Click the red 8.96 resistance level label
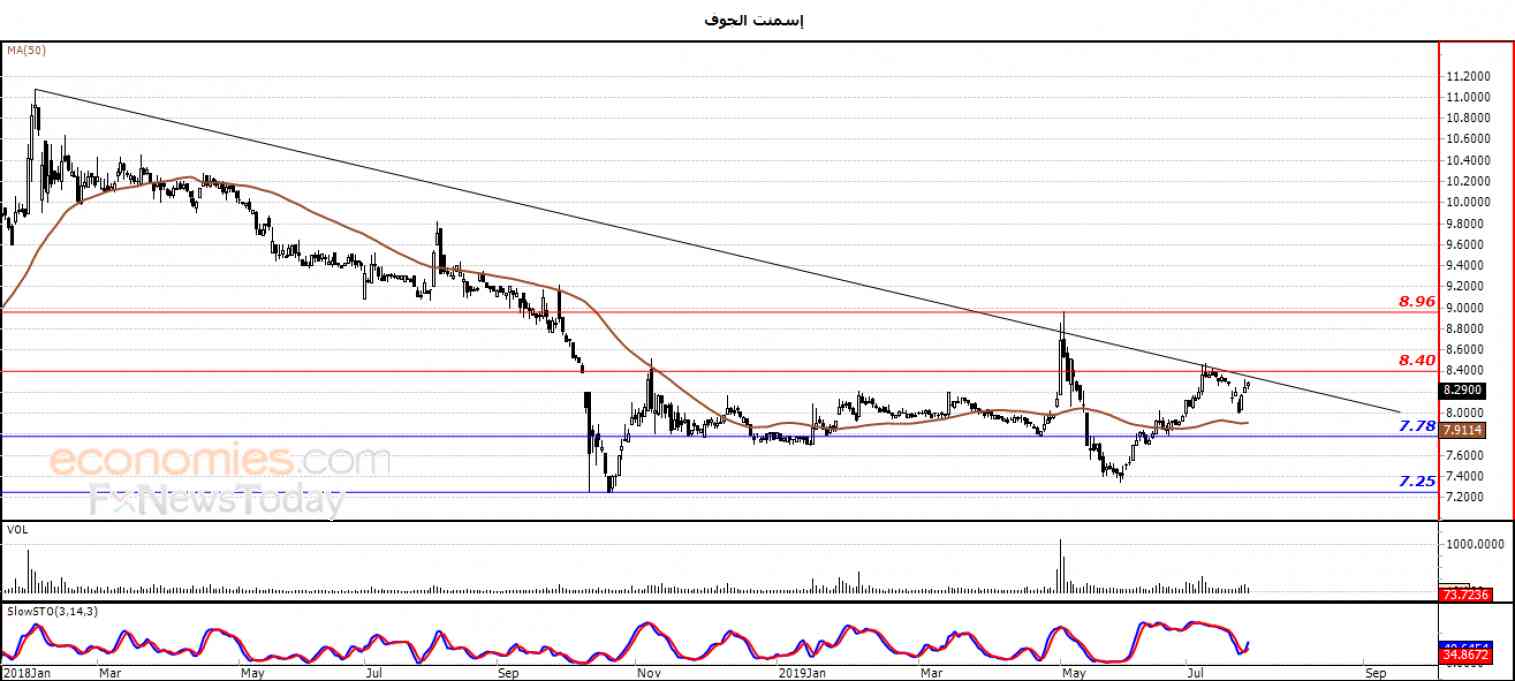 [x=1417, y=301]
